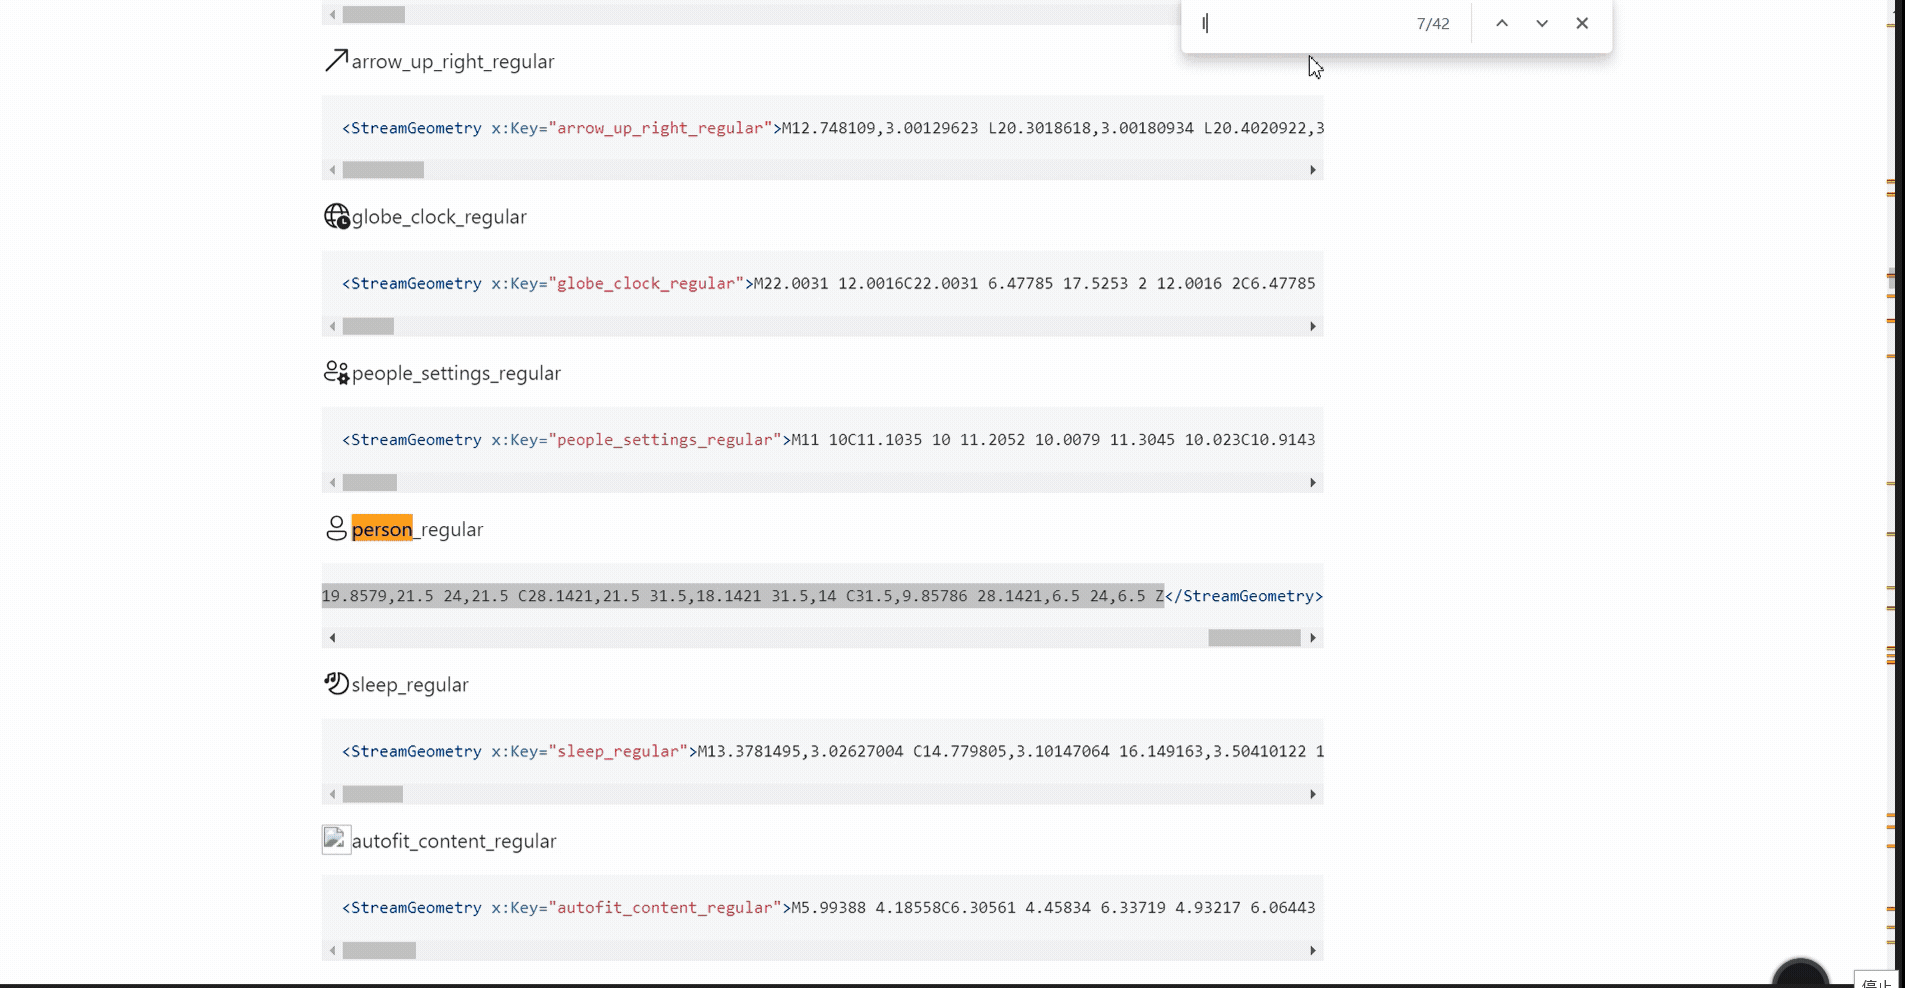The height and width of the screenshot is (988, 1905).
Task: Click left scroll arrow of arrow_up_right code block
Action: click(332, 170)
